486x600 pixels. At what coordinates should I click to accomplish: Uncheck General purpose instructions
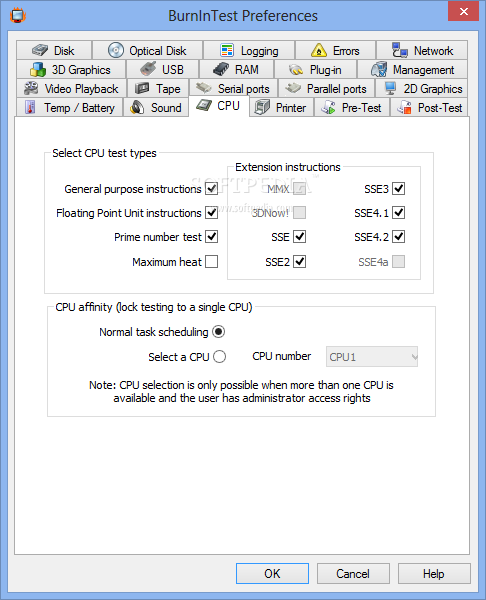(212, 189)
